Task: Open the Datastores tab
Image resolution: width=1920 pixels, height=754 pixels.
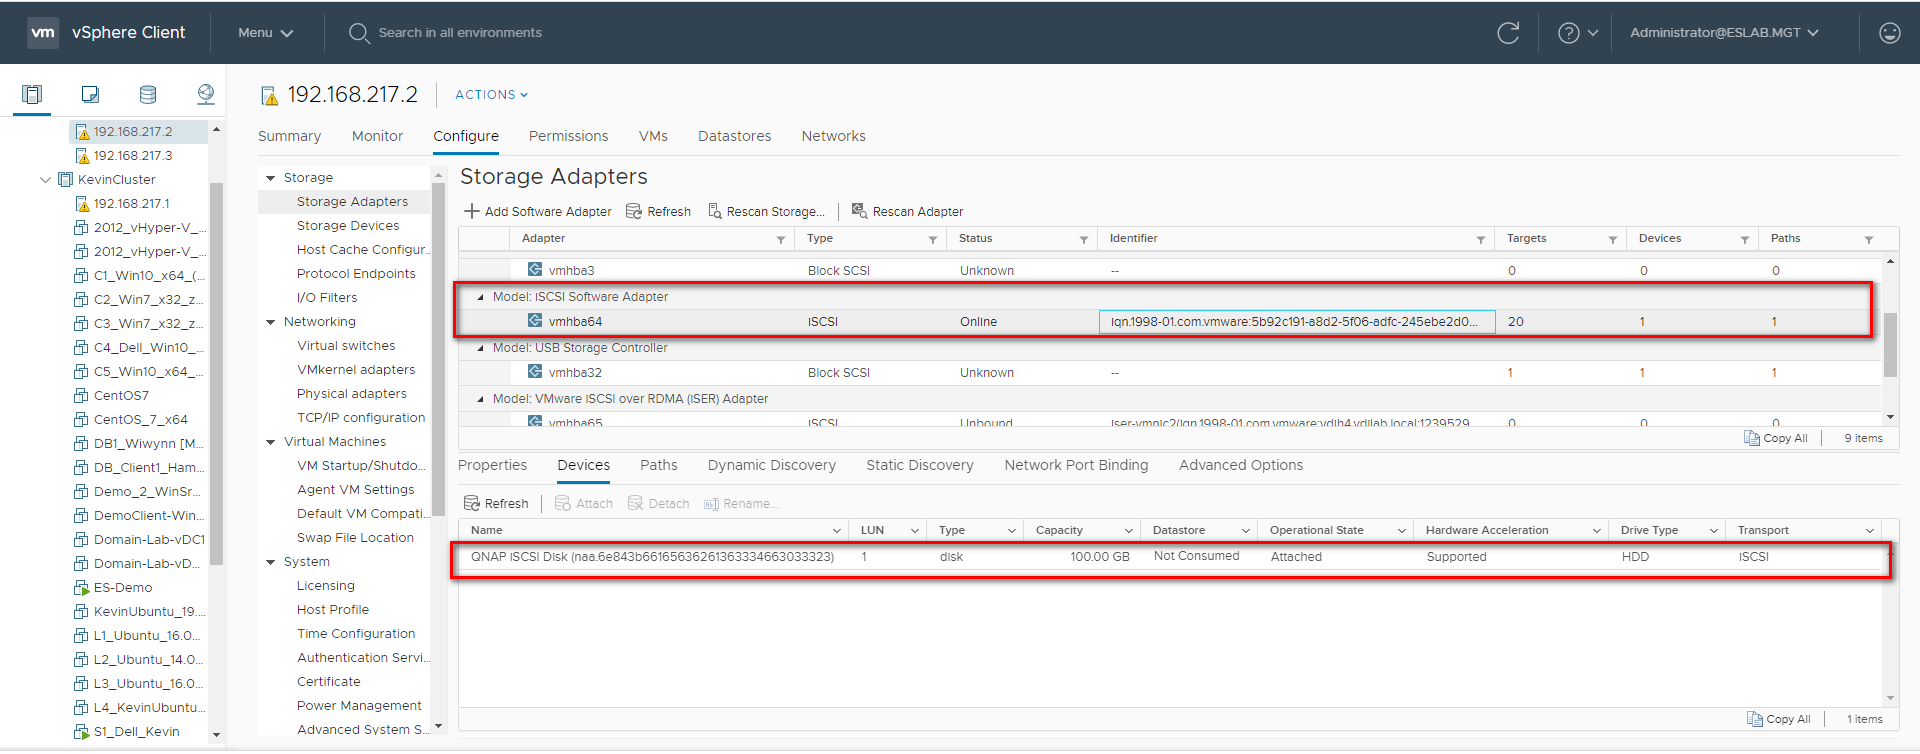Action: [734, 136]
